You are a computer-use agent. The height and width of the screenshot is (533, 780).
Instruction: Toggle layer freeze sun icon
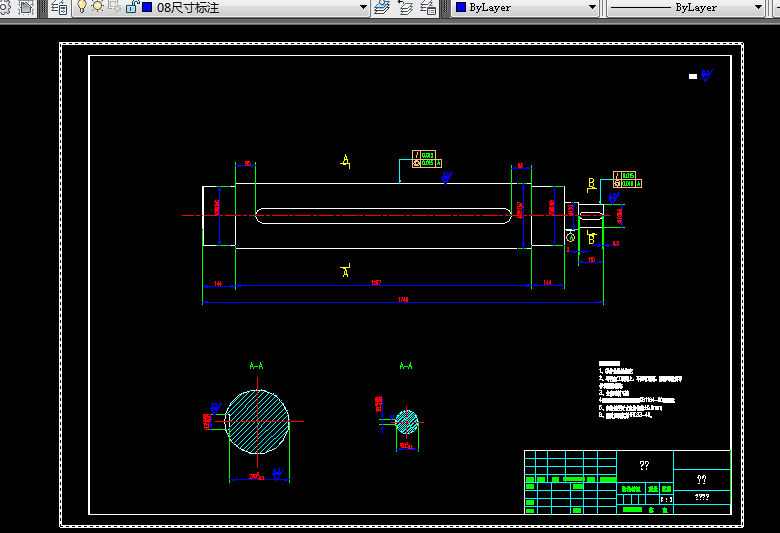[x=98, y=6]
